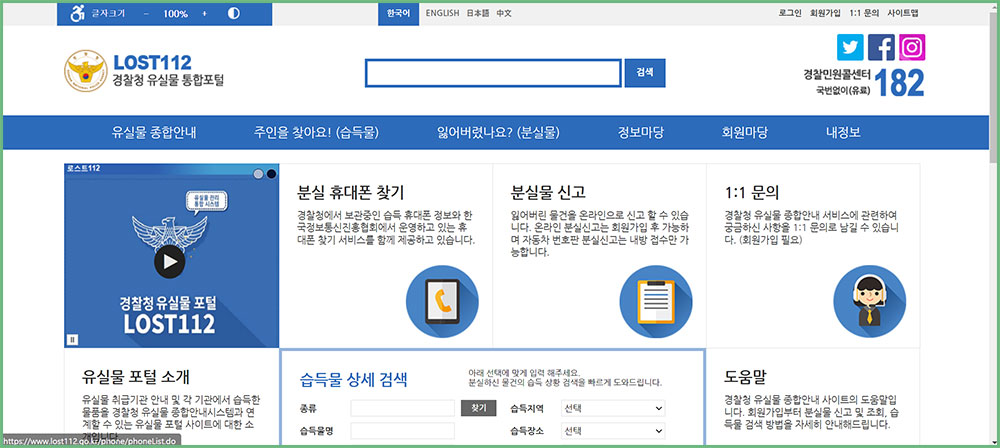The image size is (1000, 448).
Task: Focus the main search input box
Action: click(x=493, y=73)
